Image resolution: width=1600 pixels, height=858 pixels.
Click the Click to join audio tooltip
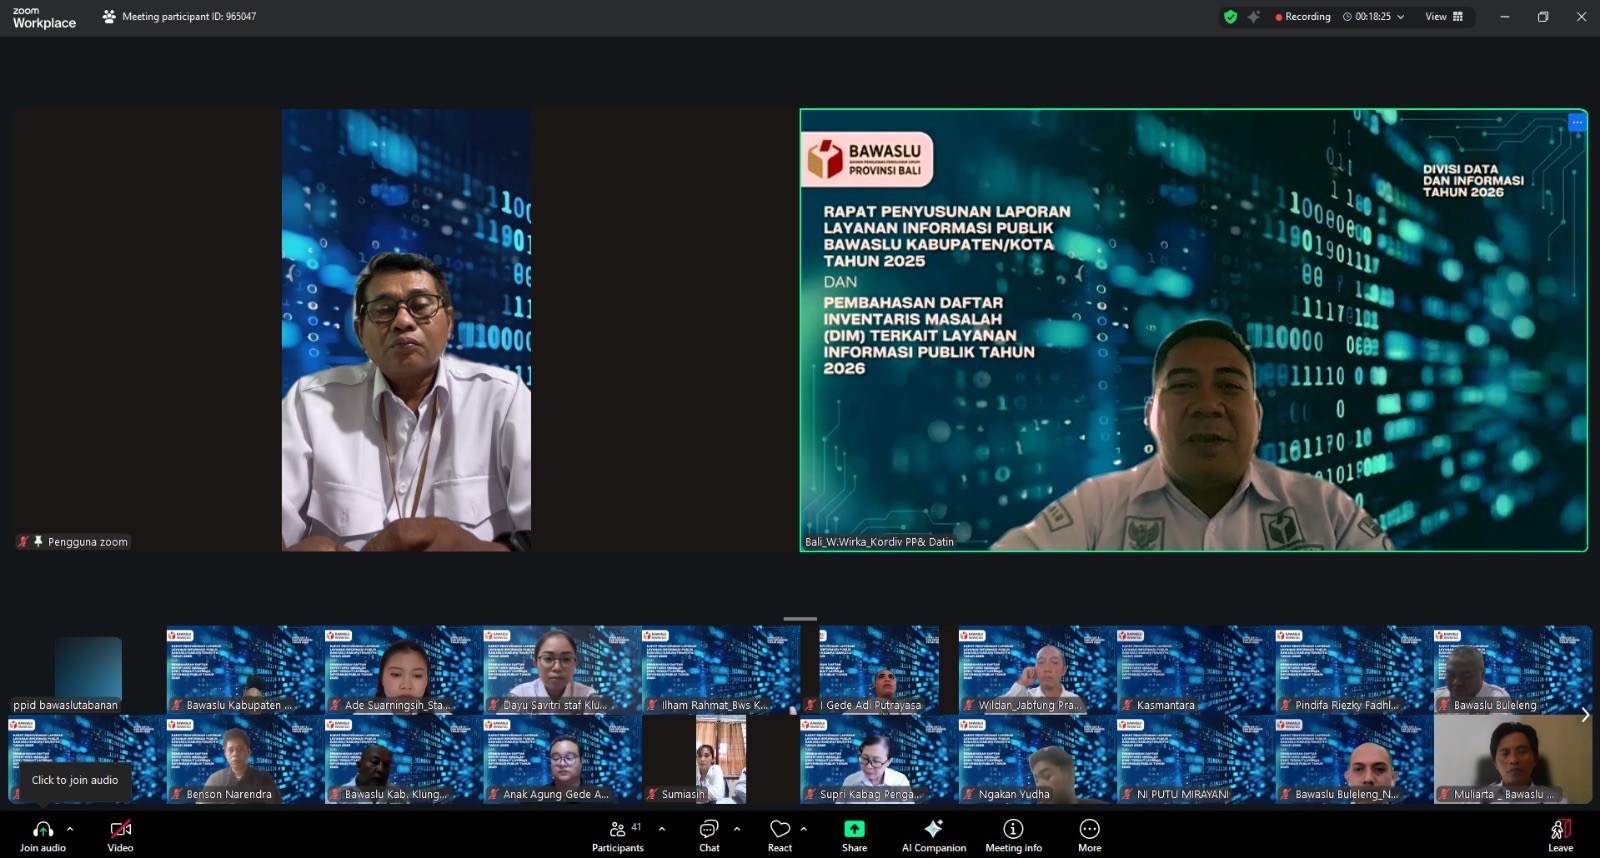(x=75, y=780)
